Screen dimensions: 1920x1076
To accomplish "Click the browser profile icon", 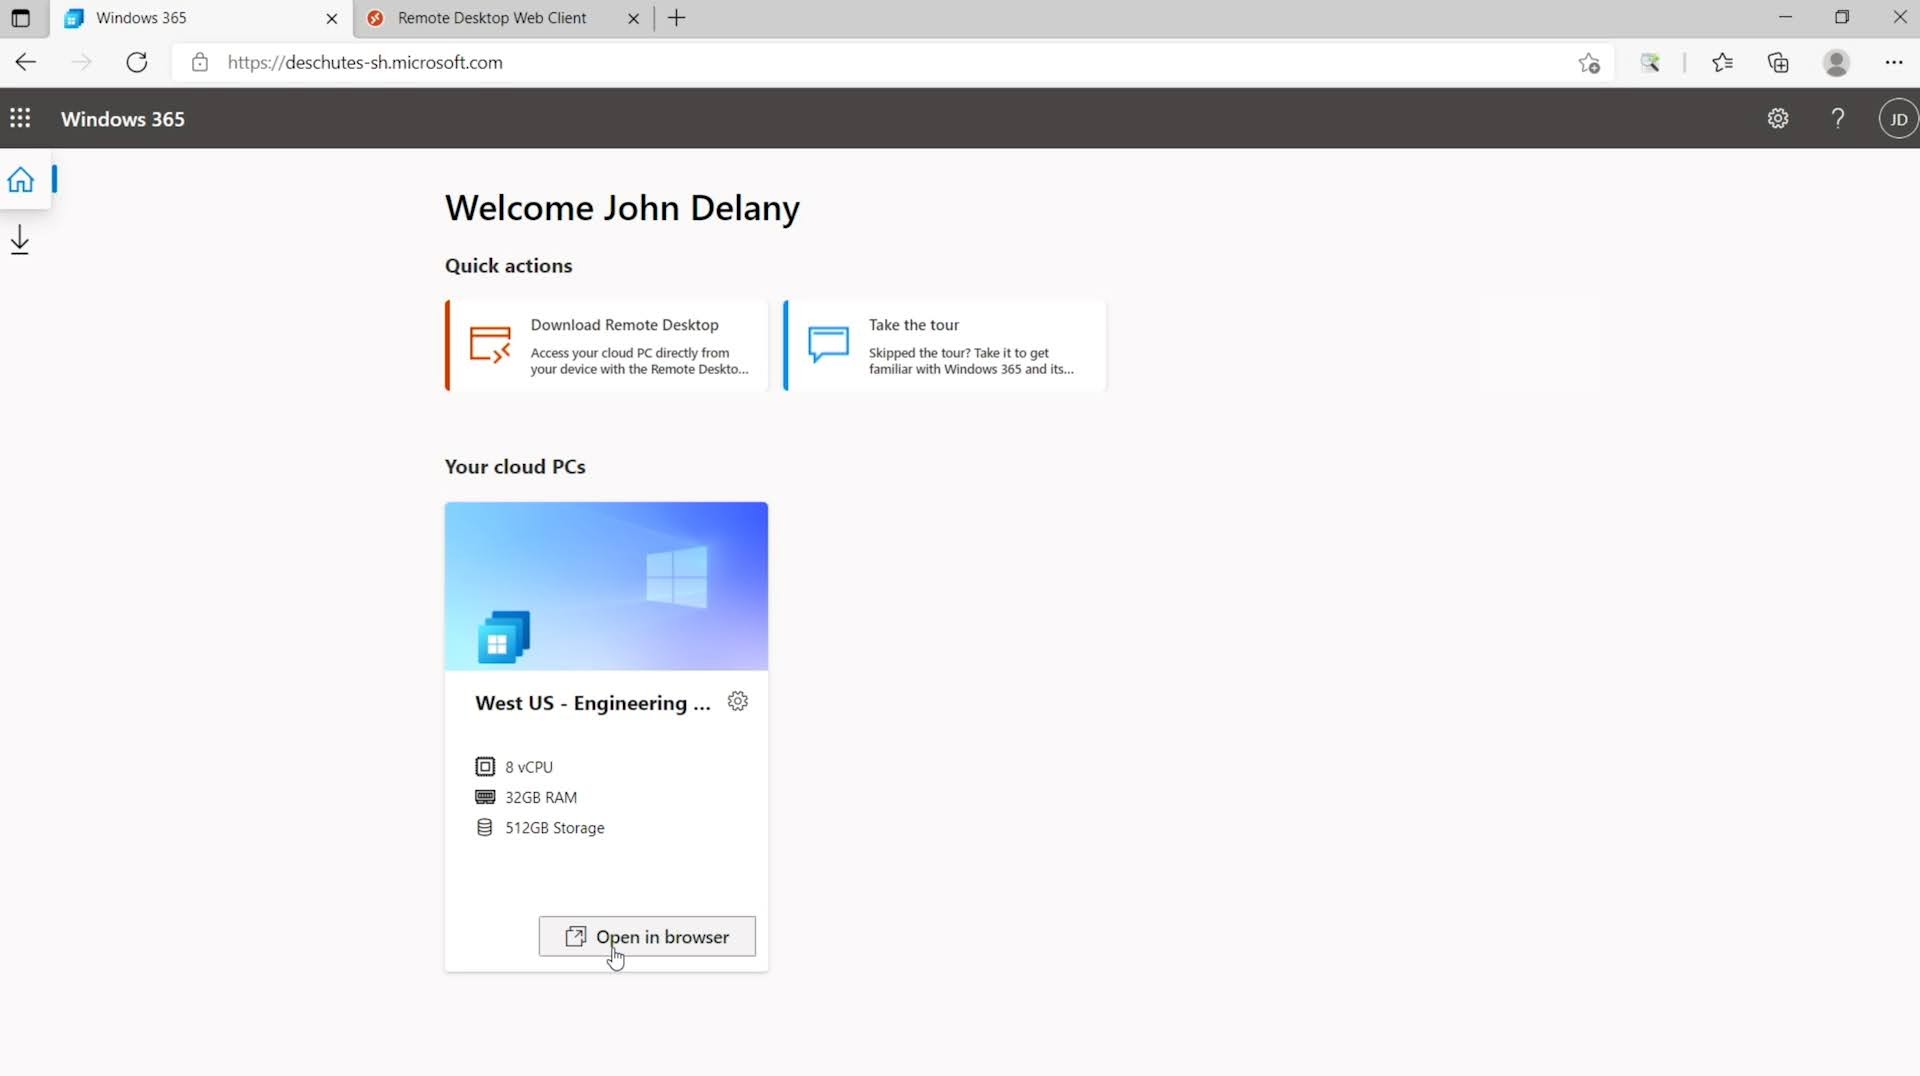I will [x=1836, y=63].
